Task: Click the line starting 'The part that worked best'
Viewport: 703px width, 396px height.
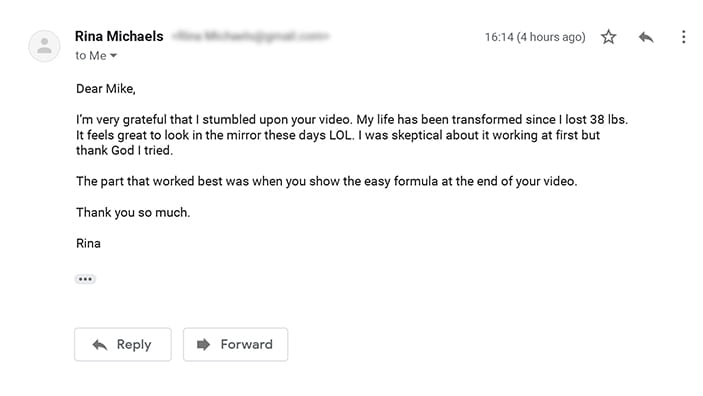Action: (326, 181)
